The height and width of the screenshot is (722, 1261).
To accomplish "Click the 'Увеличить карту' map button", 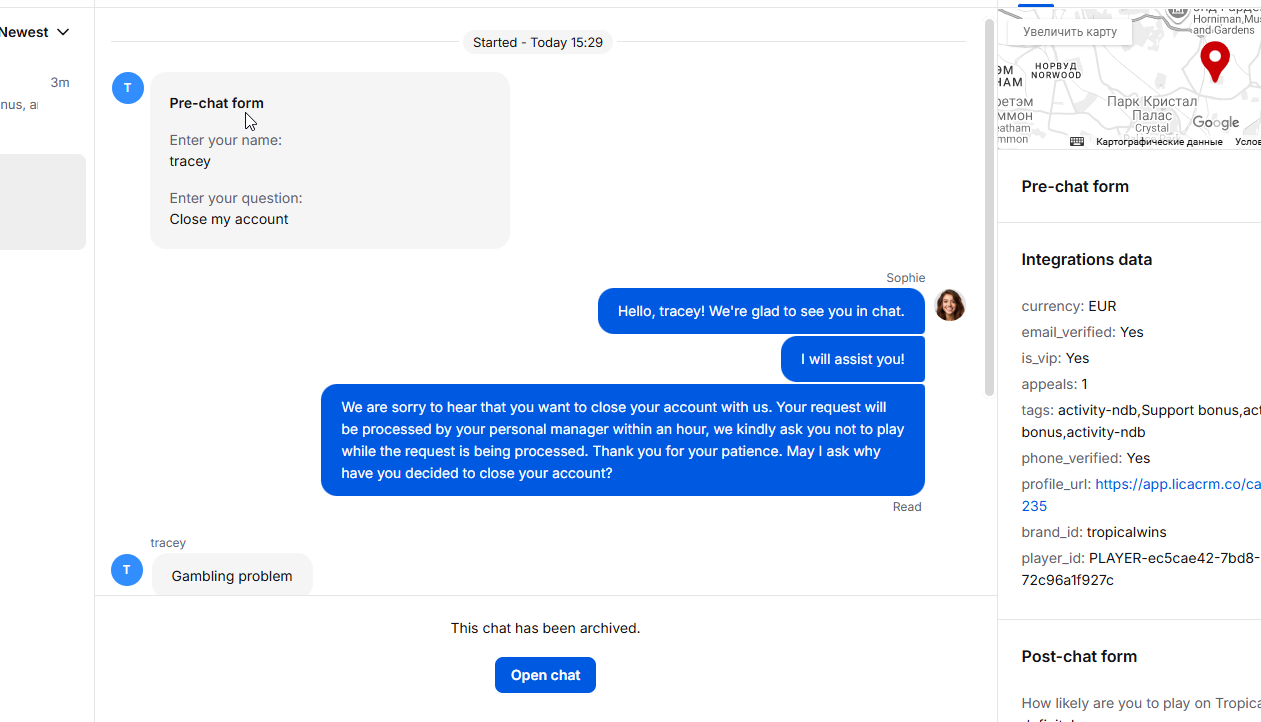I will click(1069, 32).
